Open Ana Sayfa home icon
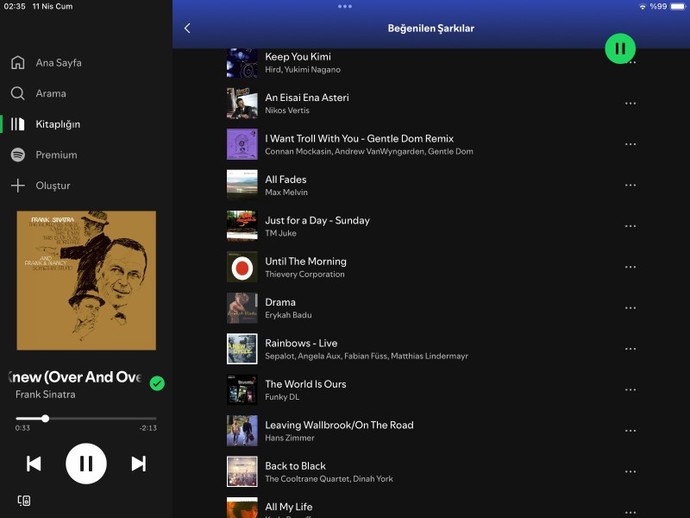 [x=18, y=62]
